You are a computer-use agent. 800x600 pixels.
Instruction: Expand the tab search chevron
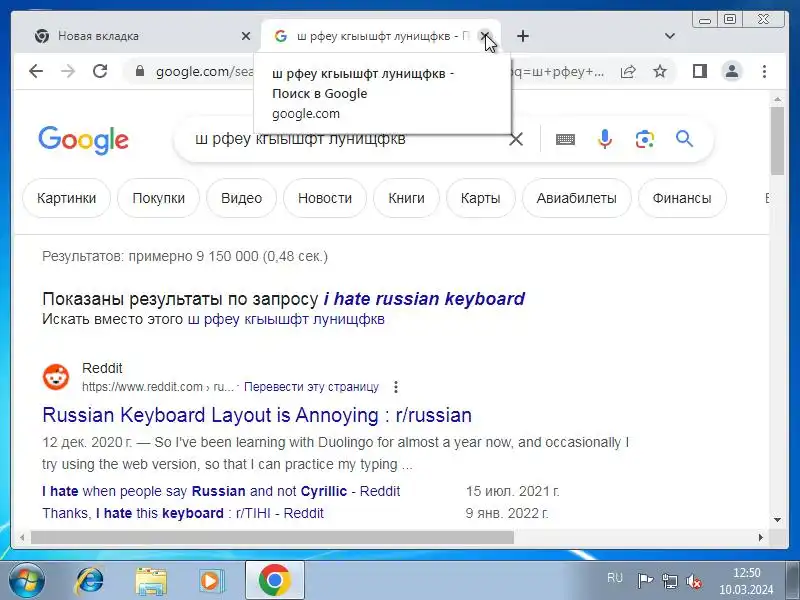(670, 36)
